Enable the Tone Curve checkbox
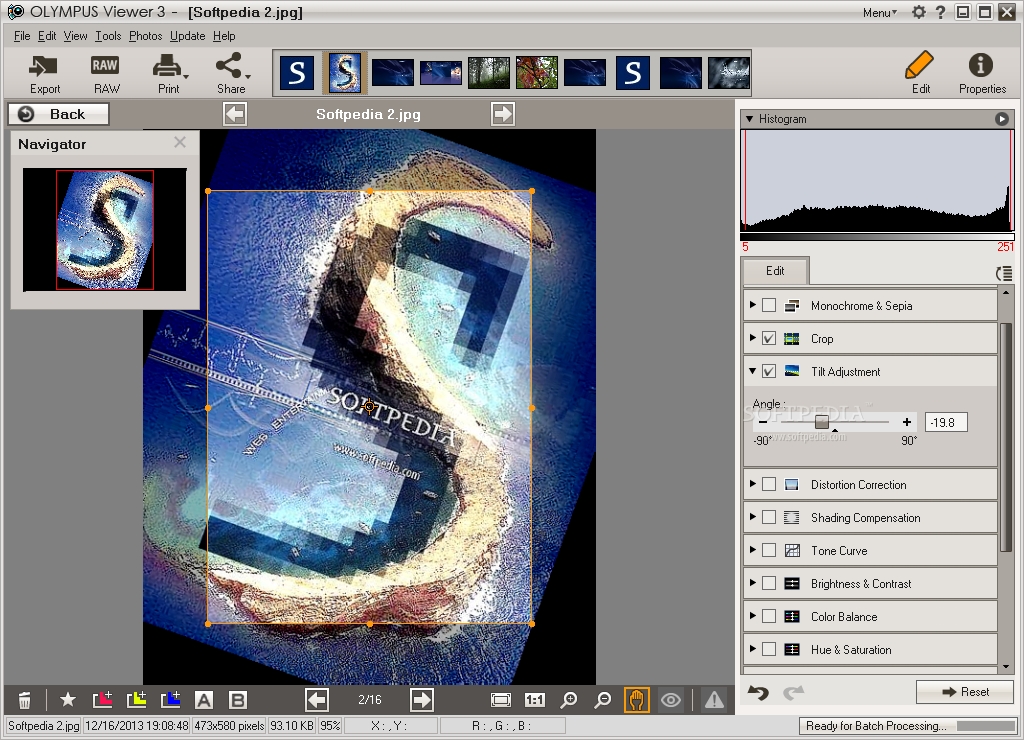 (768, 550)
